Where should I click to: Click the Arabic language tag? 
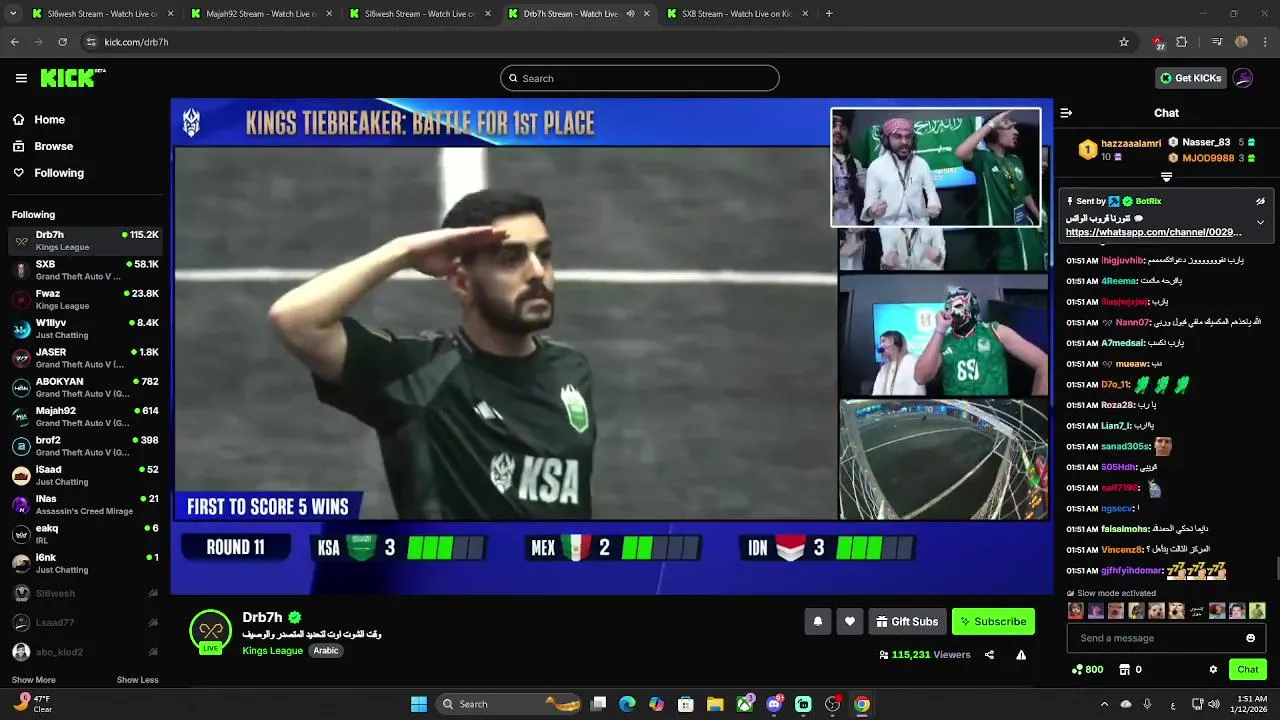point(326,650)
